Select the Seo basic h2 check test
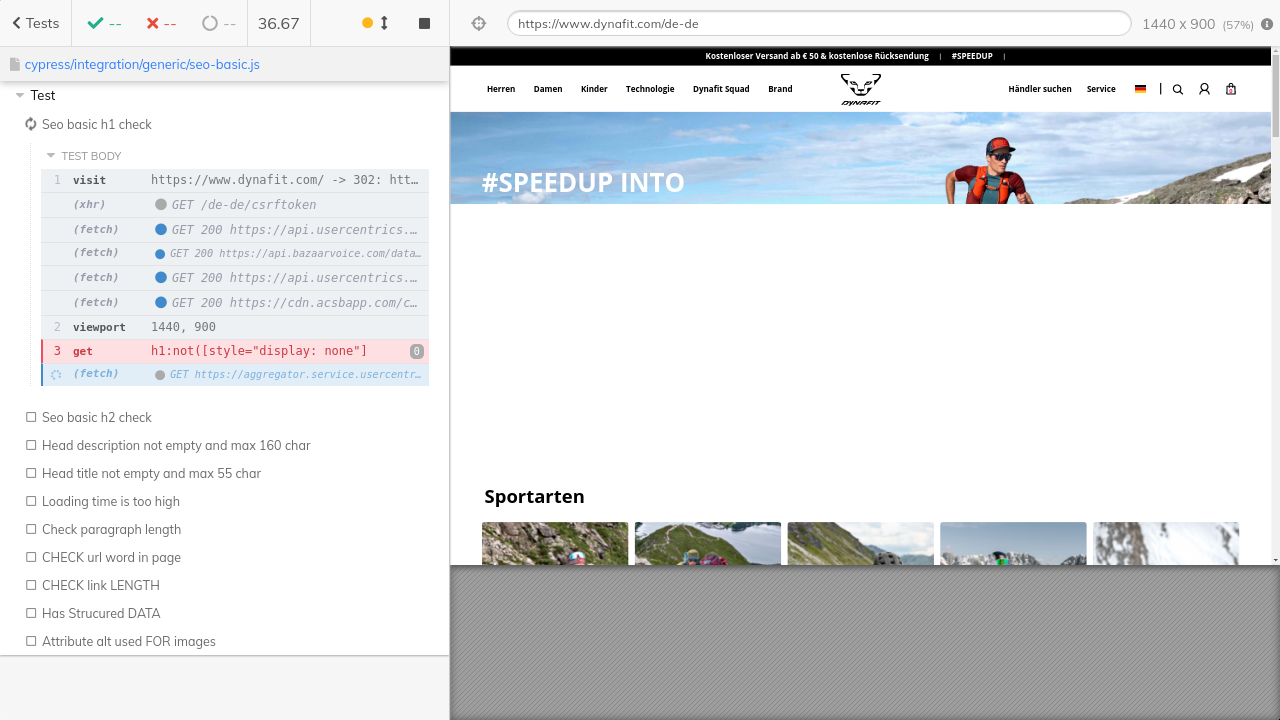 pyautogui.click(x=96, y=417)
